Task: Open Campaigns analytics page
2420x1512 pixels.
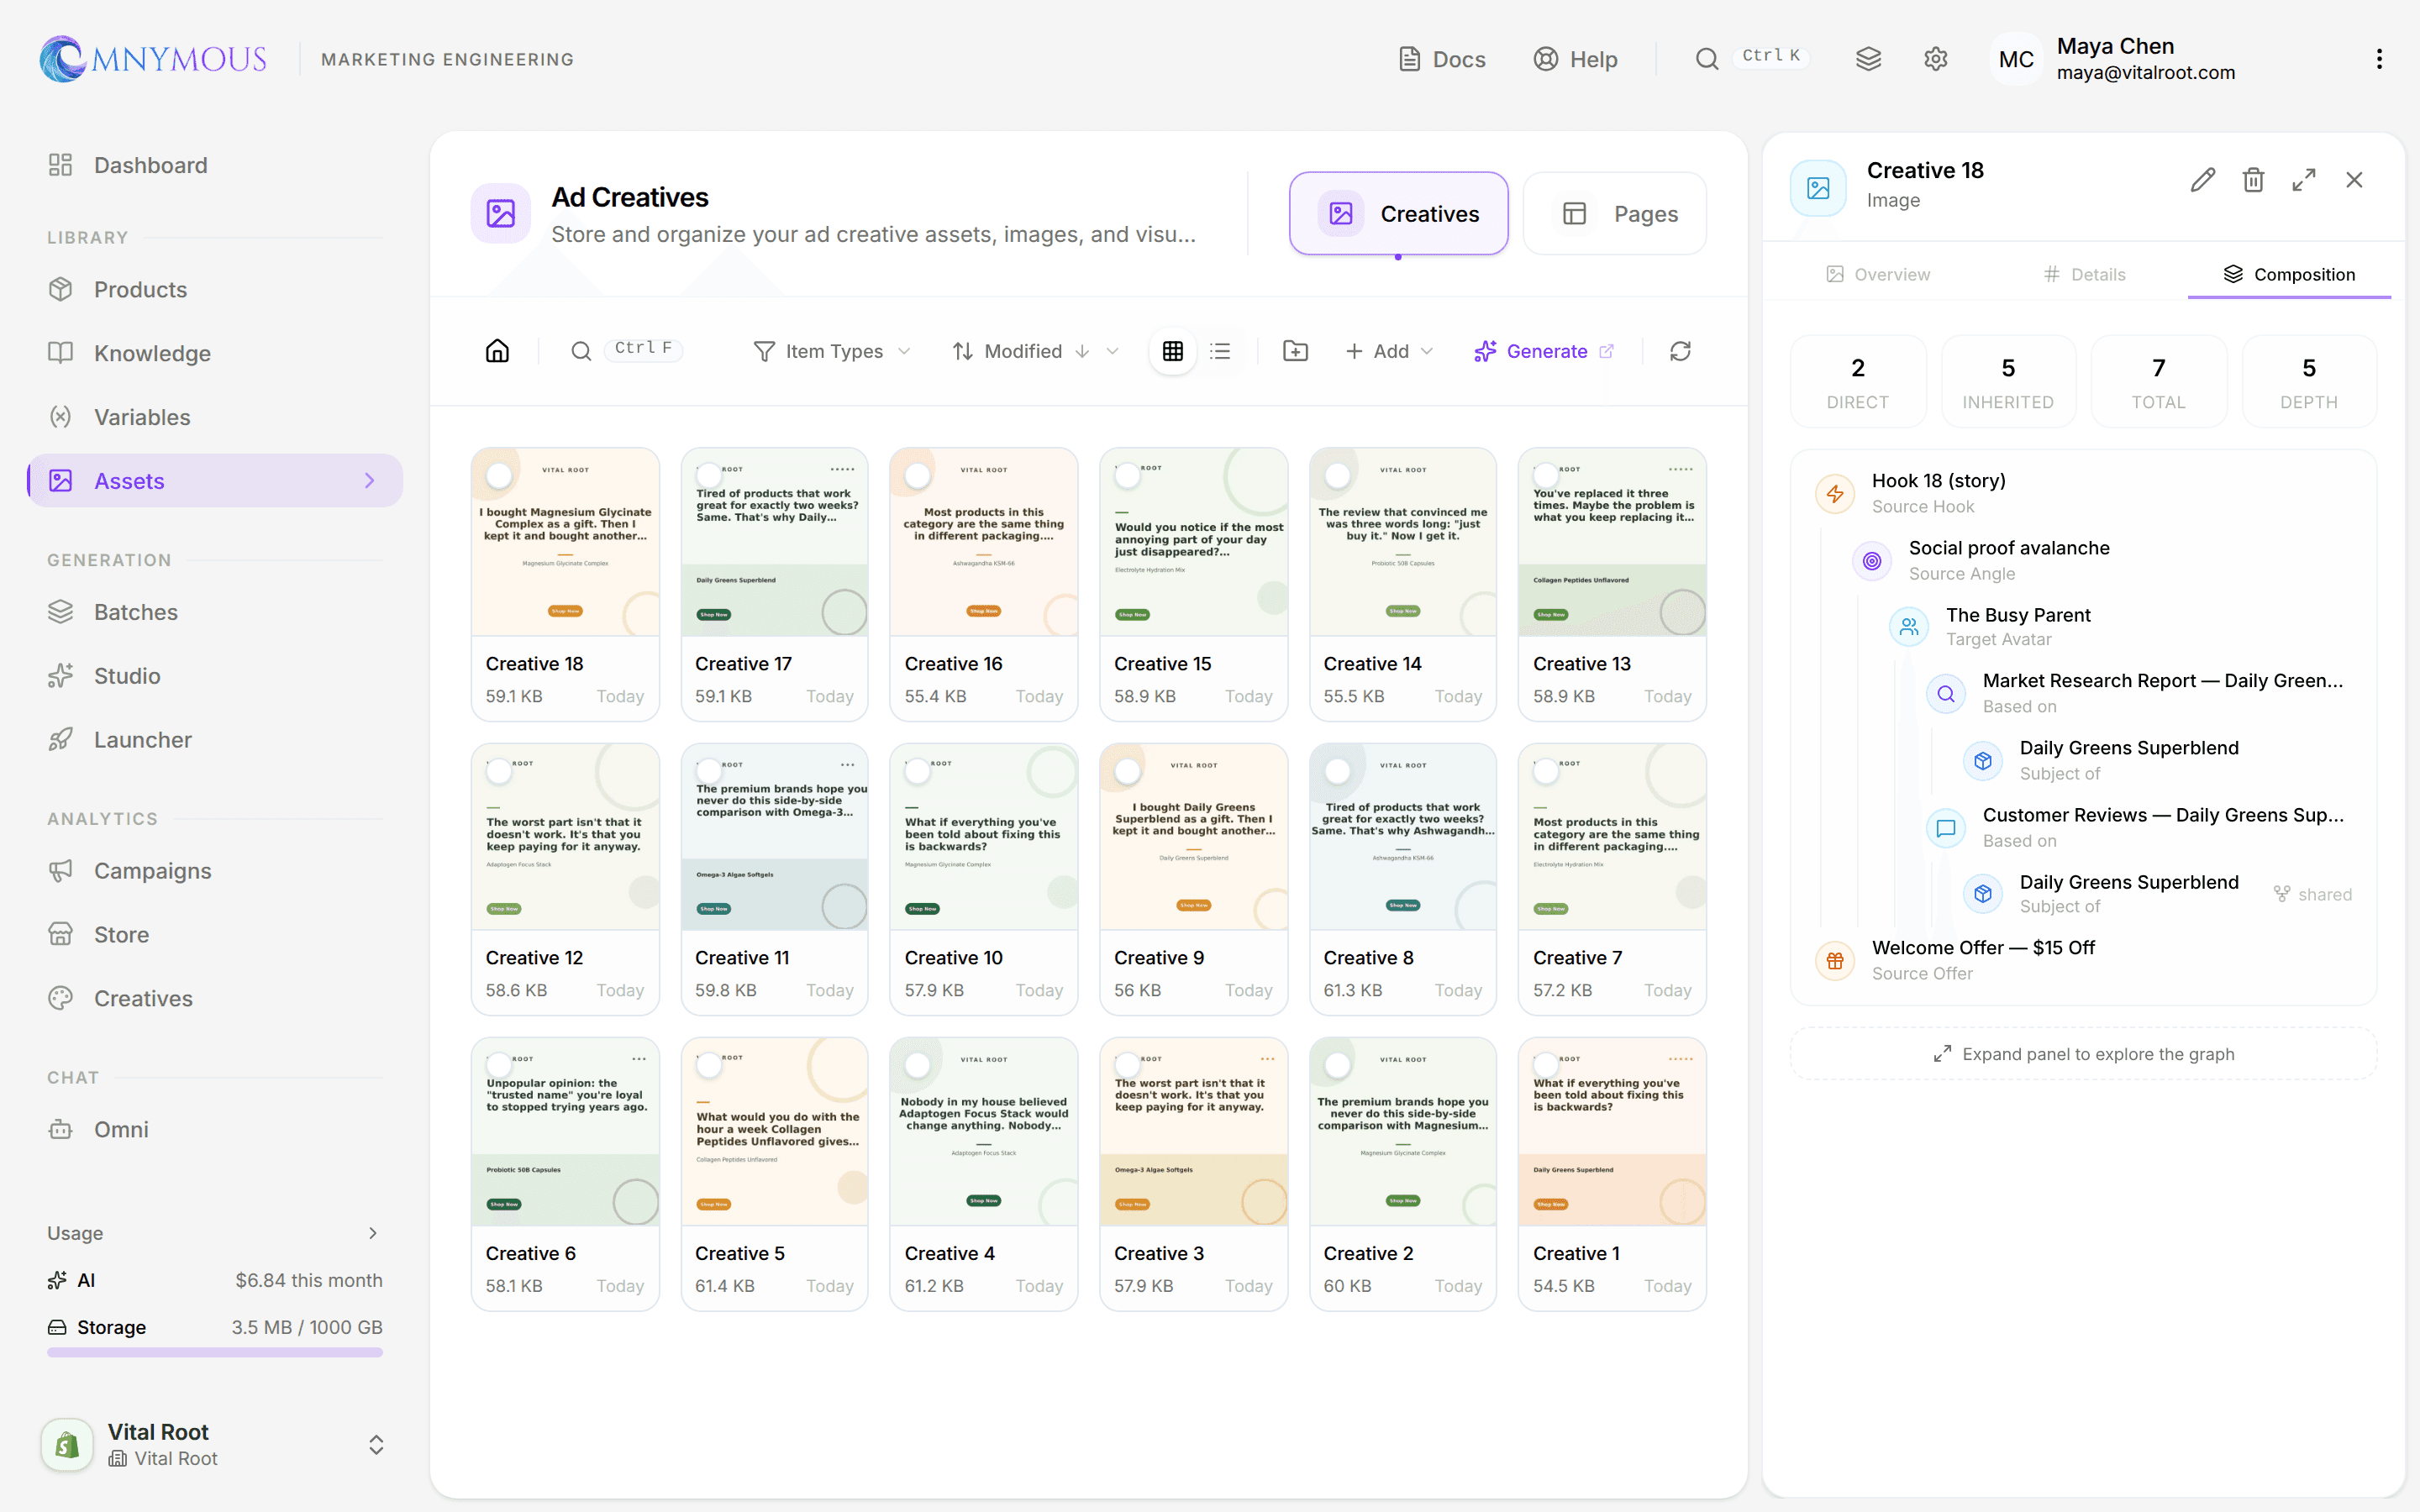Action: tap(215, 871)
